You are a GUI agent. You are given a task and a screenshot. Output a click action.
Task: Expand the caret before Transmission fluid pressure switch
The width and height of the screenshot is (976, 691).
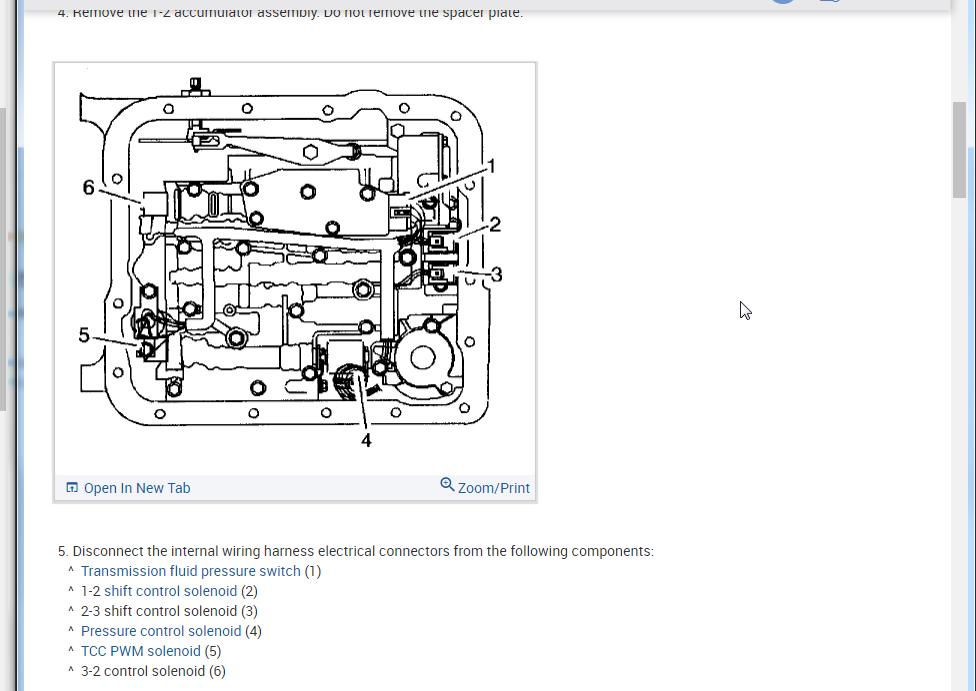pos(70,570)
